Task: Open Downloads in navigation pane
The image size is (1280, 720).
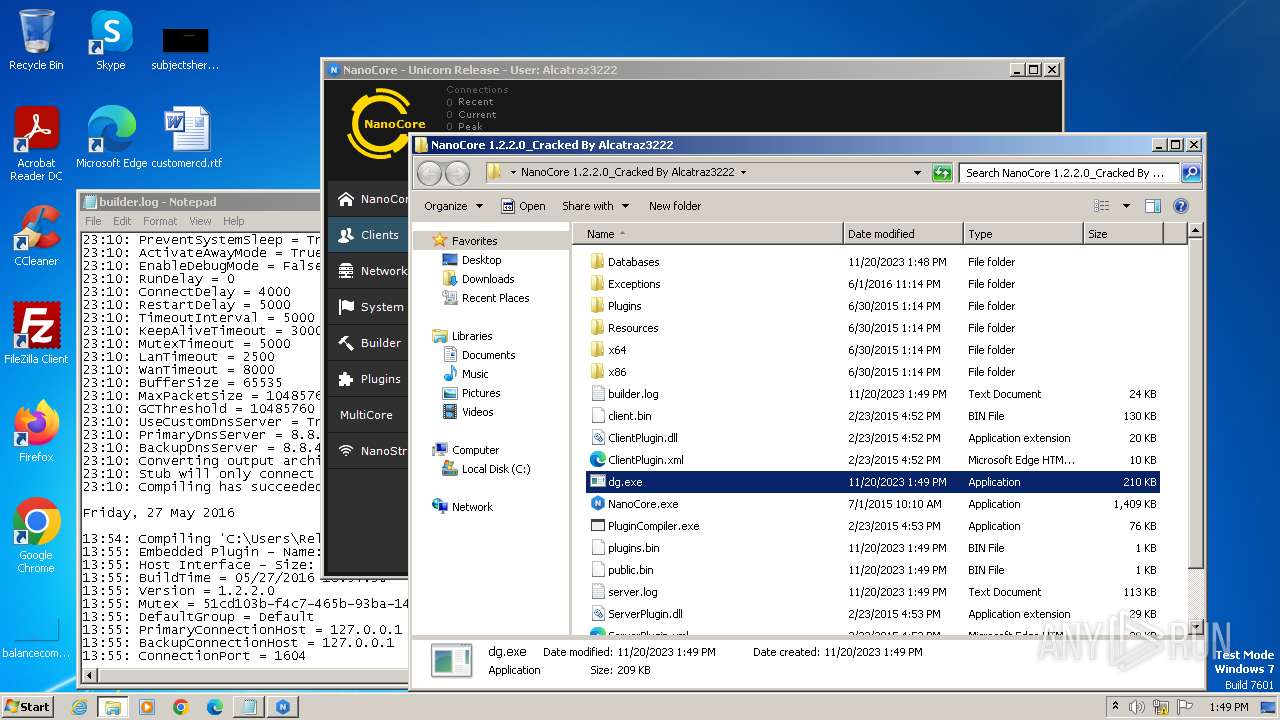Action: (488, 279)
